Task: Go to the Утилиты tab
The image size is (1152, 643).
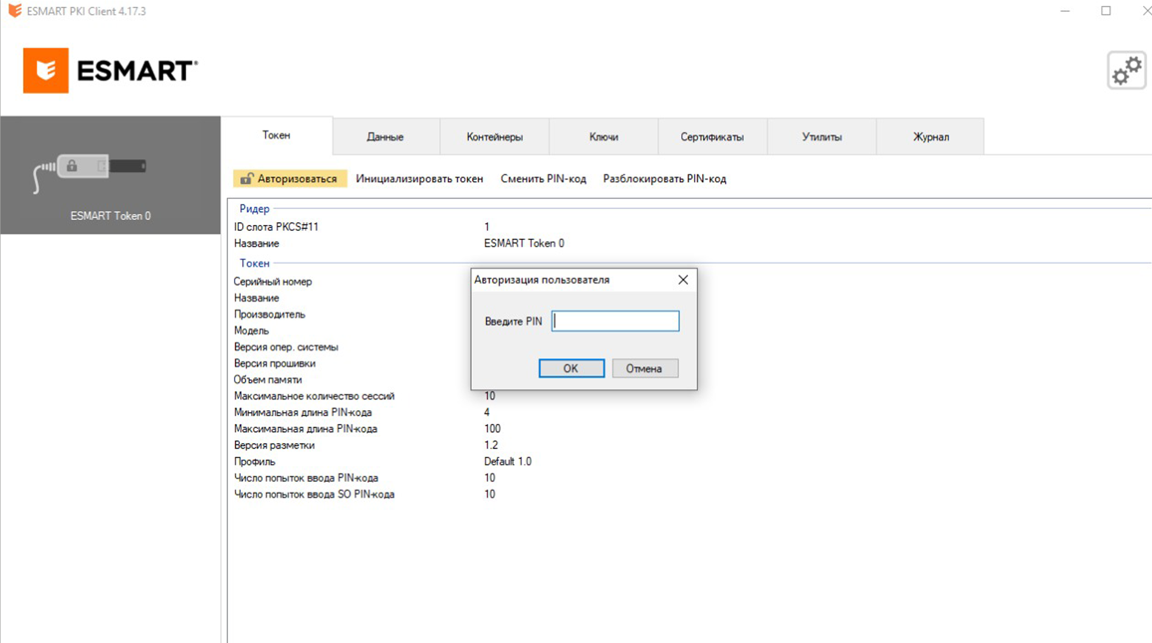Action: [821, 137]
